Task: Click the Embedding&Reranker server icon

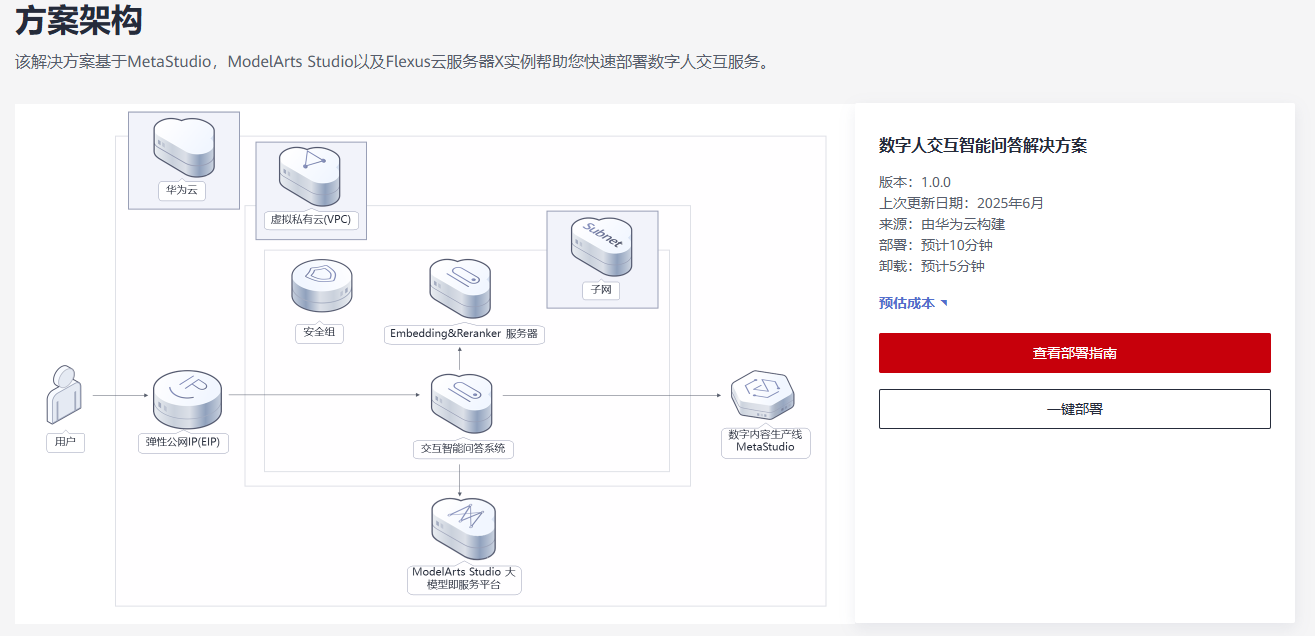Action: 460,289
